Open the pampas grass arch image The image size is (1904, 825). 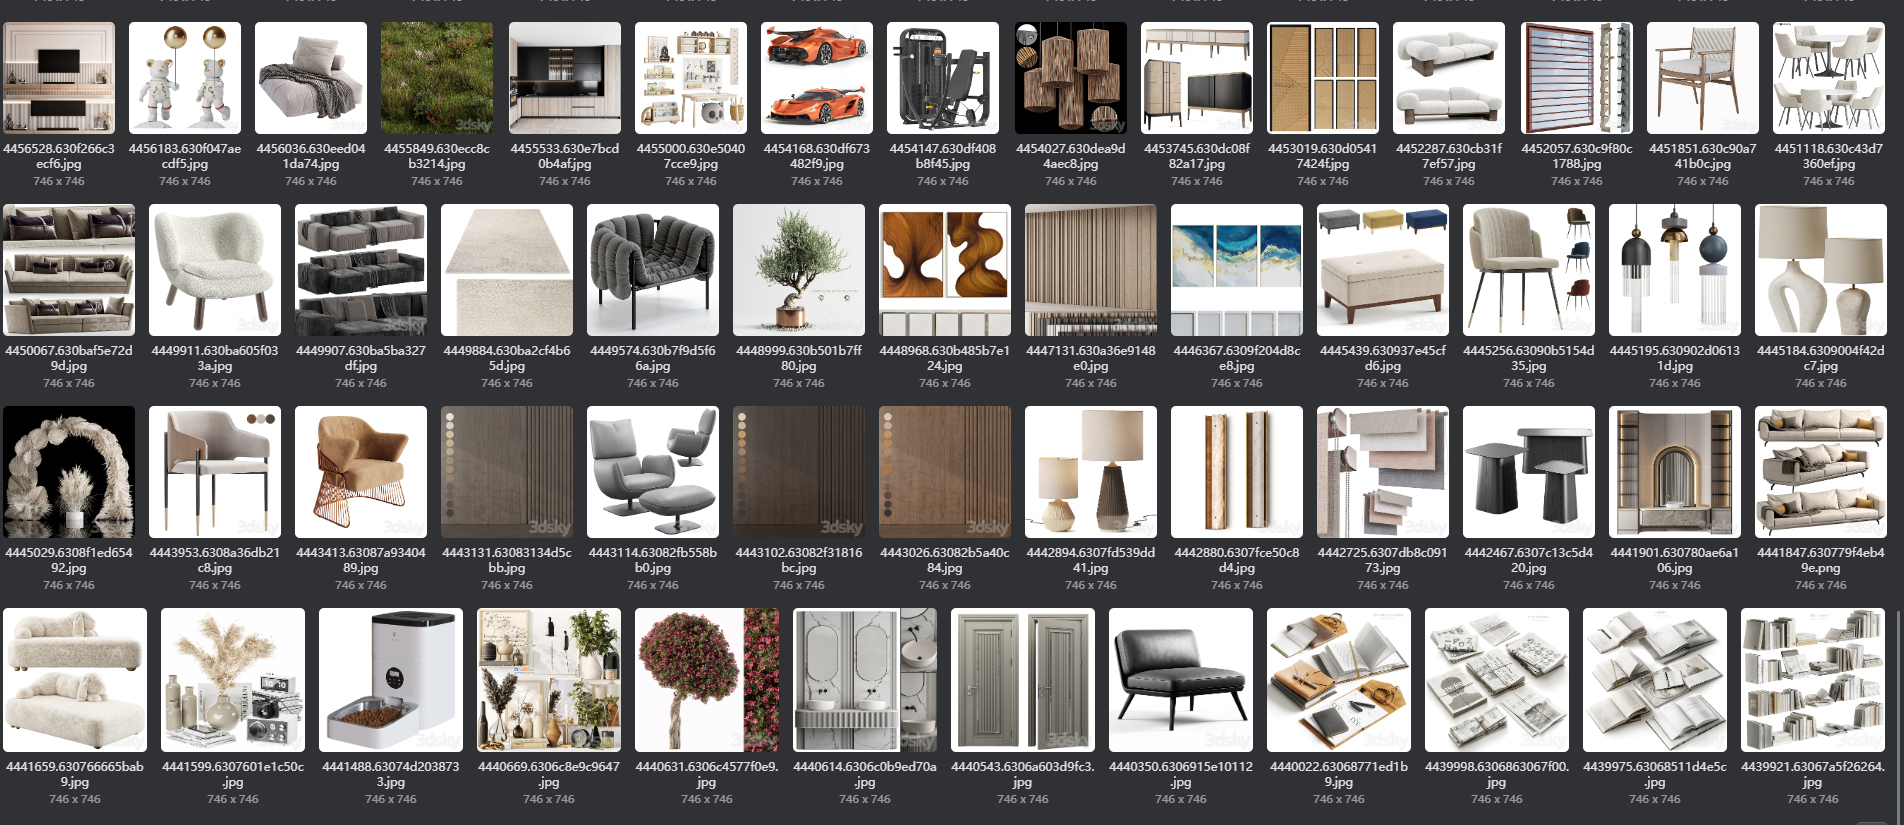coord(69,472)
